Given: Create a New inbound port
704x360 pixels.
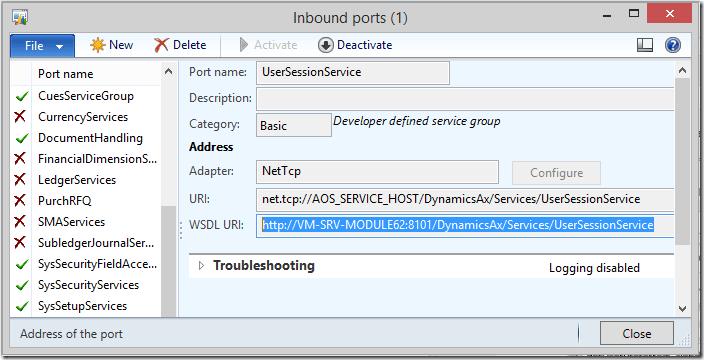Looking at the screenshot, I should (111, 45).
